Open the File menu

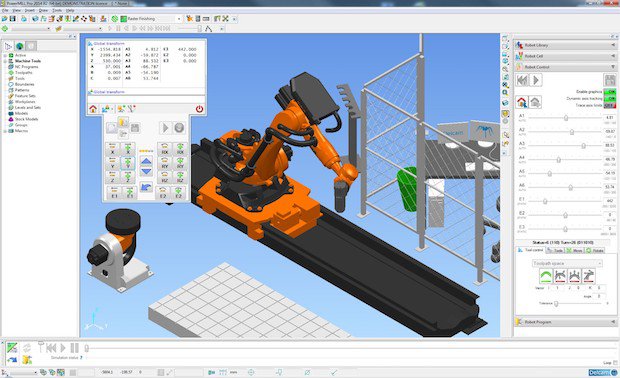5,10
